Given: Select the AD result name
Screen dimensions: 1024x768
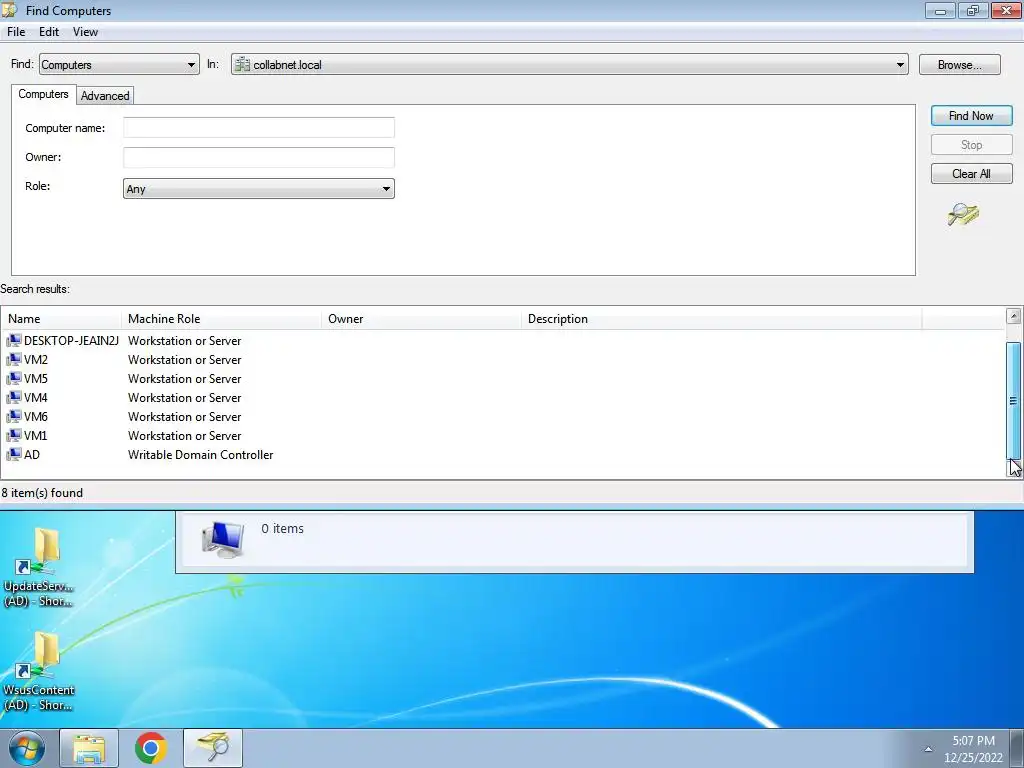Looking at the screenshot, I should click(32, 454).
